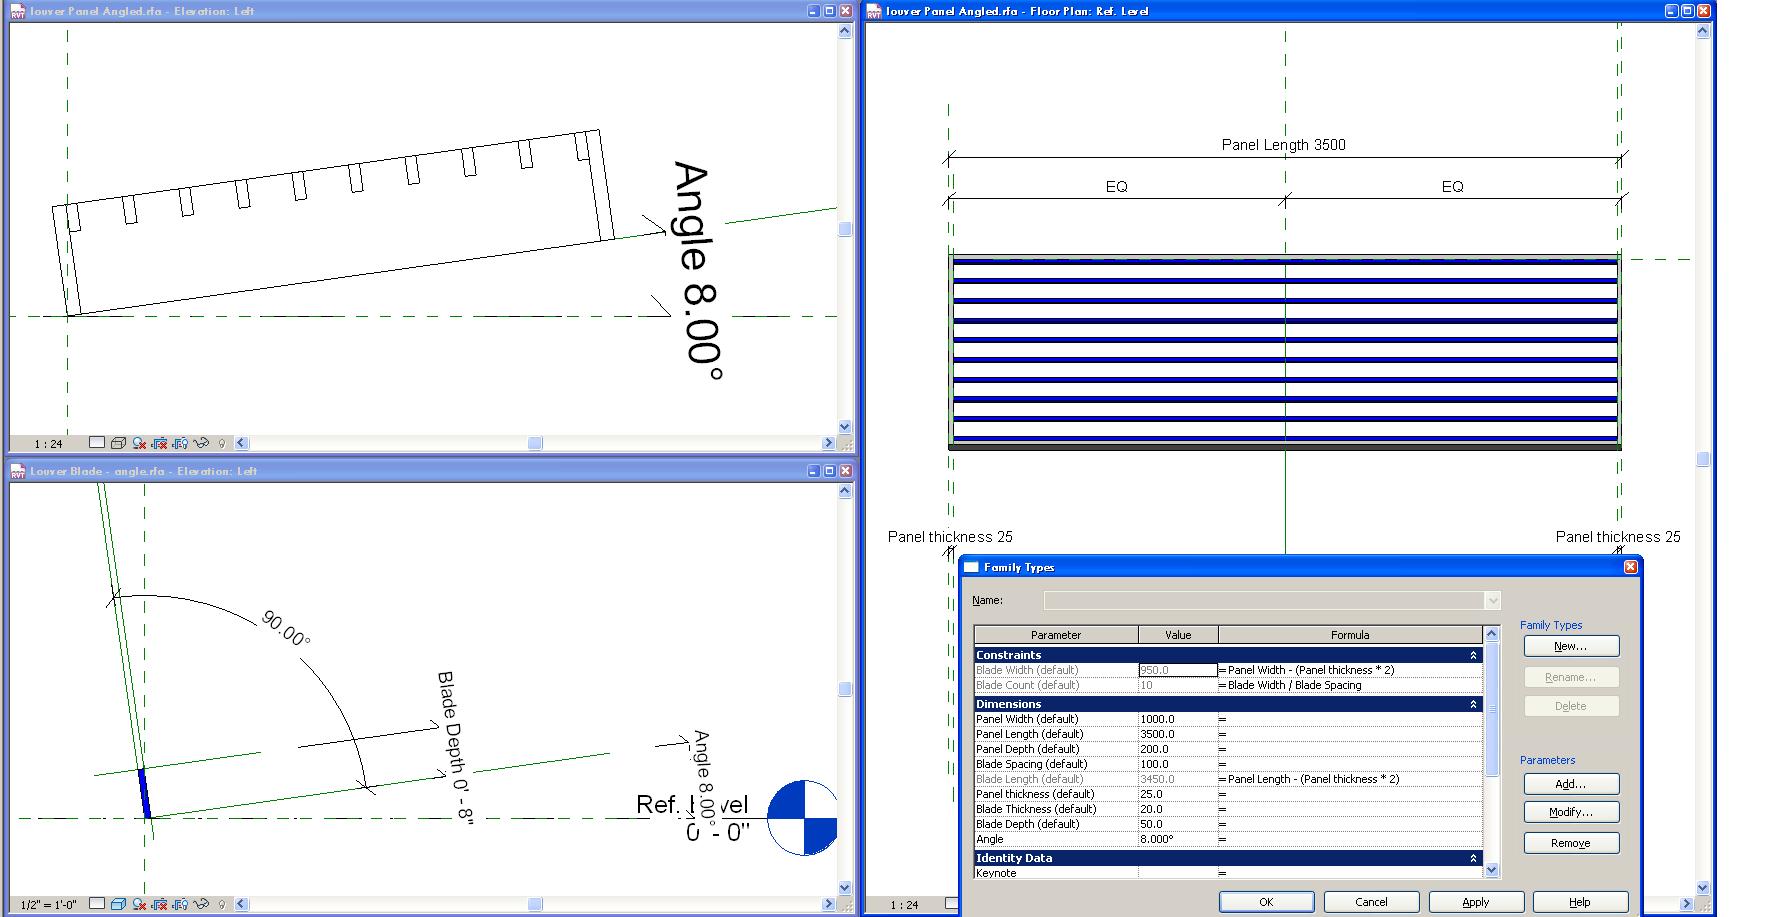The height and width of the screenshot is (917, 1775).
Task: Toggle shadows icon in Louver Blade elevation view
Action: point(139,904)
